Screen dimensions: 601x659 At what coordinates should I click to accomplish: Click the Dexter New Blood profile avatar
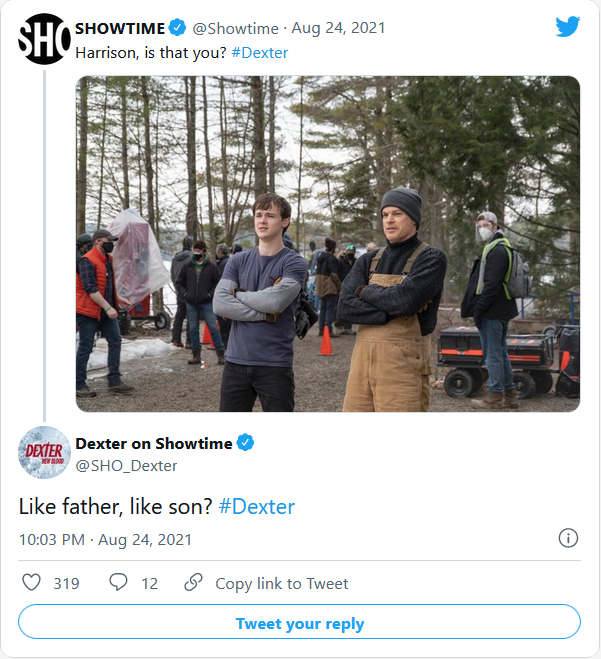point(43,452)
